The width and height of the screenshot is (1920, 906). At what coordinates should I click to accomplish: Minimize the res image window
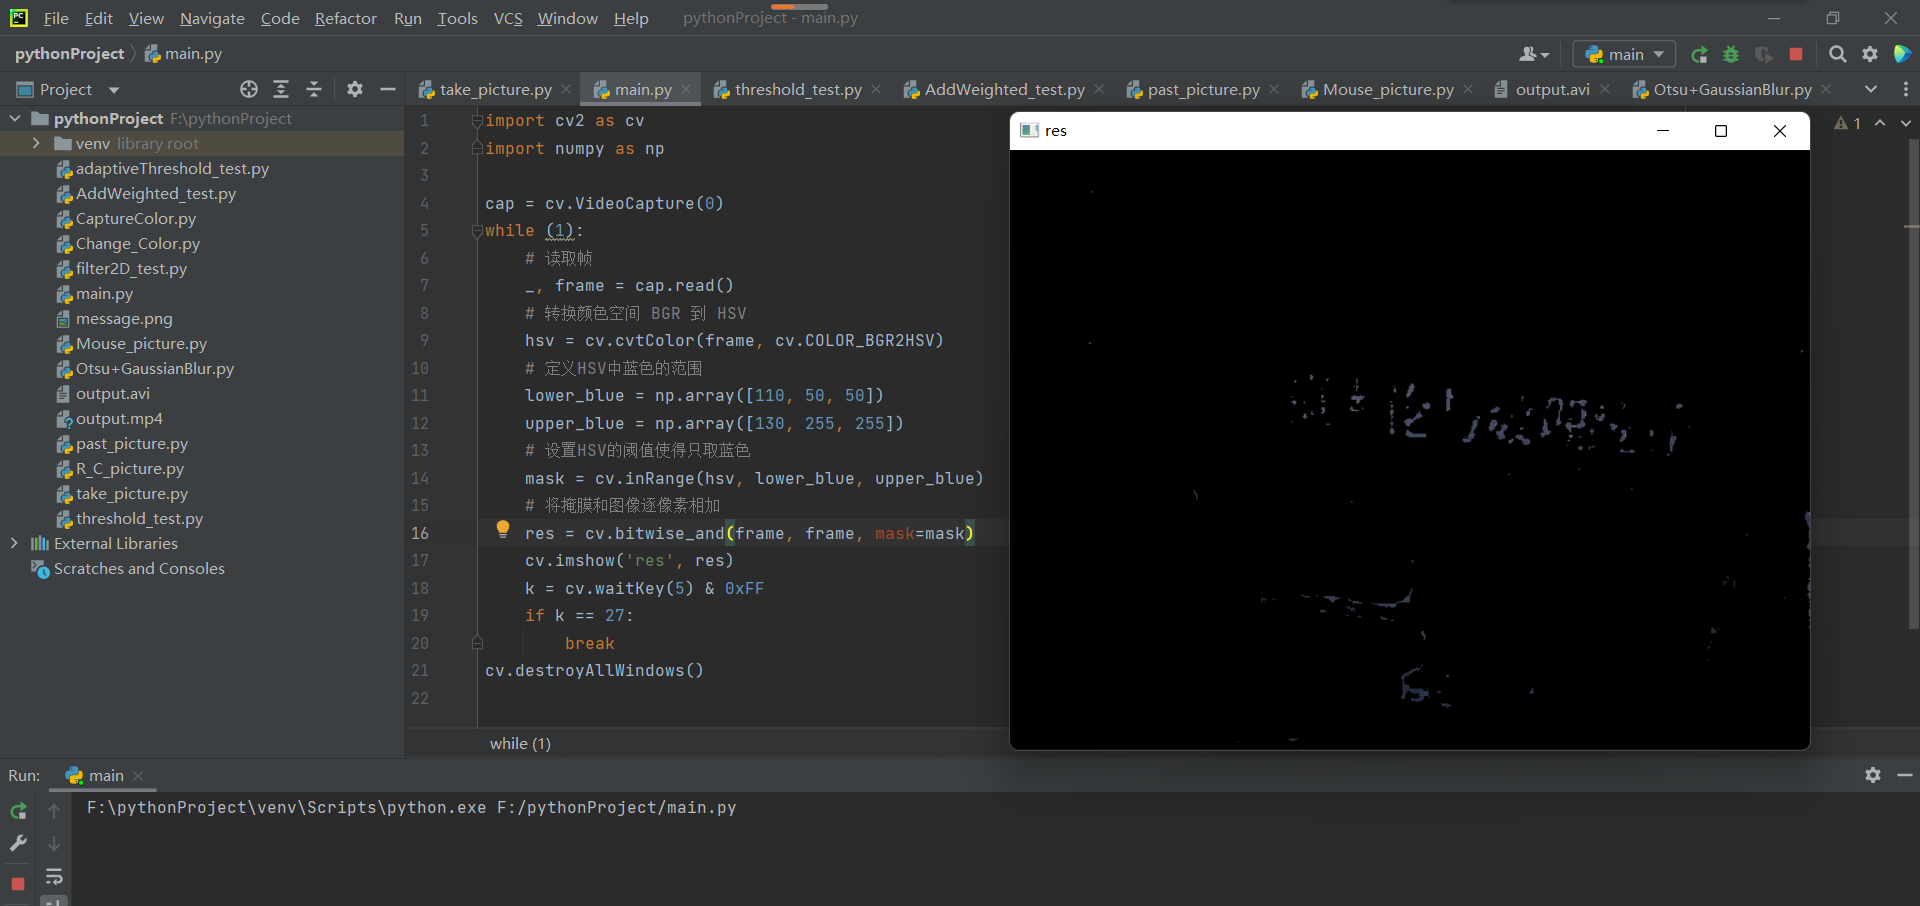pos(1663,131)
